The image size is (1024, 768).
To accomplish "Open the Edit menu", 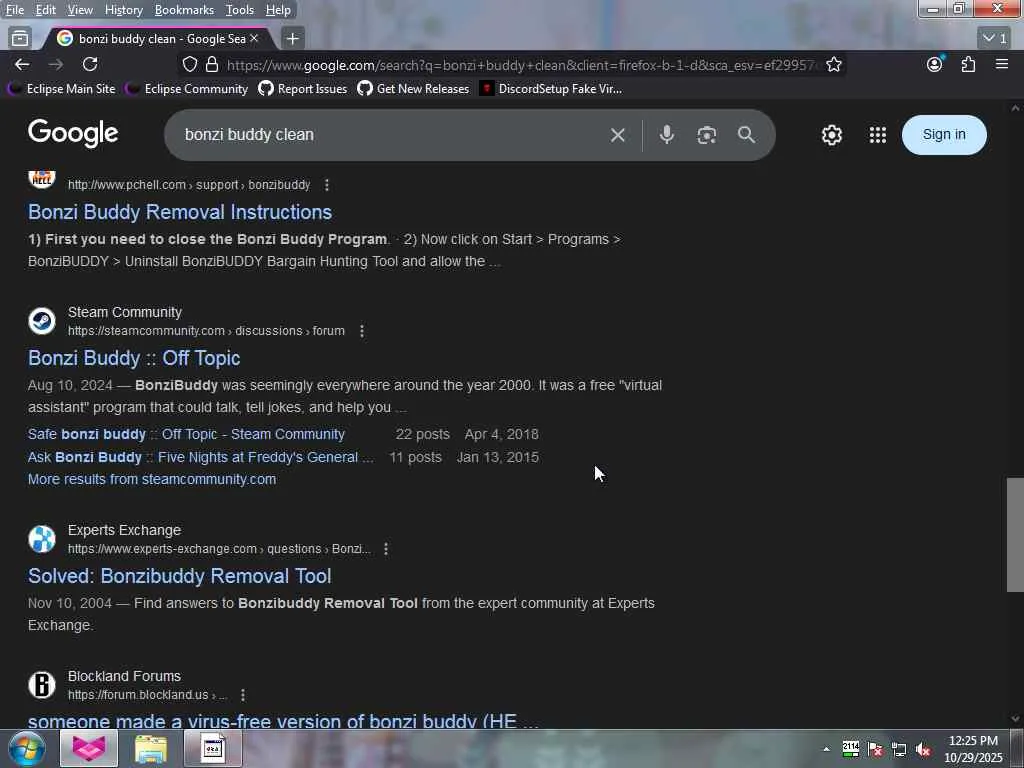I will [x=45, y=10].
